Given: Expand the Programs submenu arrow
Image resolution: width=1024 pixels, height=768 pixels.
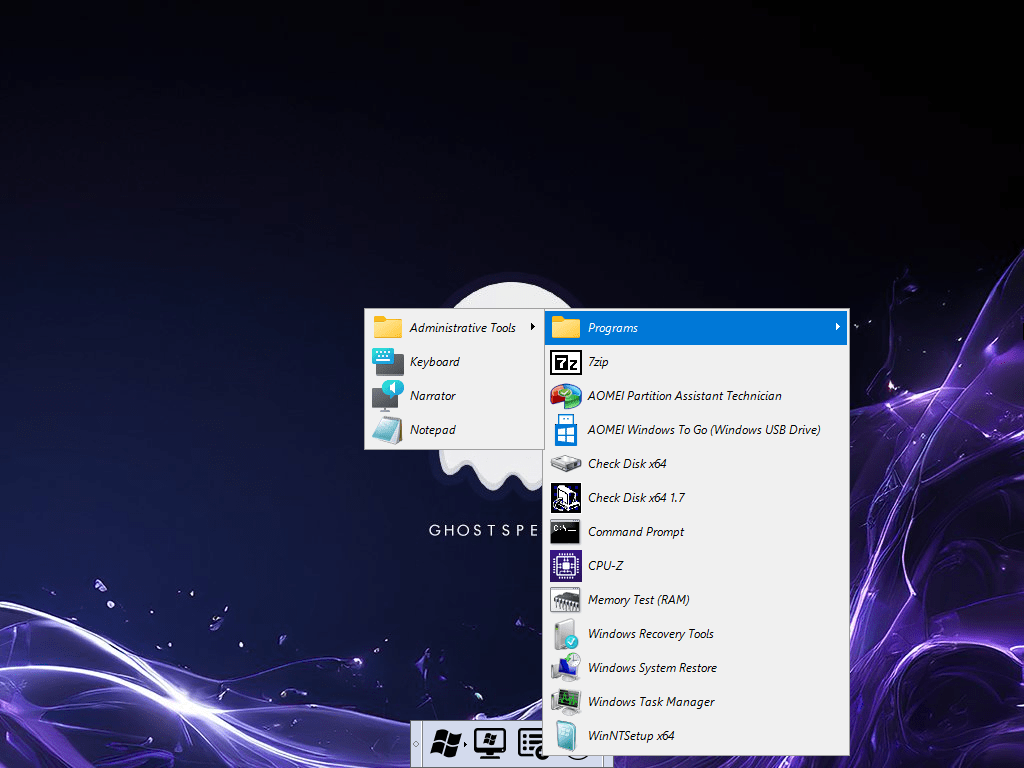Looking at the screenshot, I should 838,327.
